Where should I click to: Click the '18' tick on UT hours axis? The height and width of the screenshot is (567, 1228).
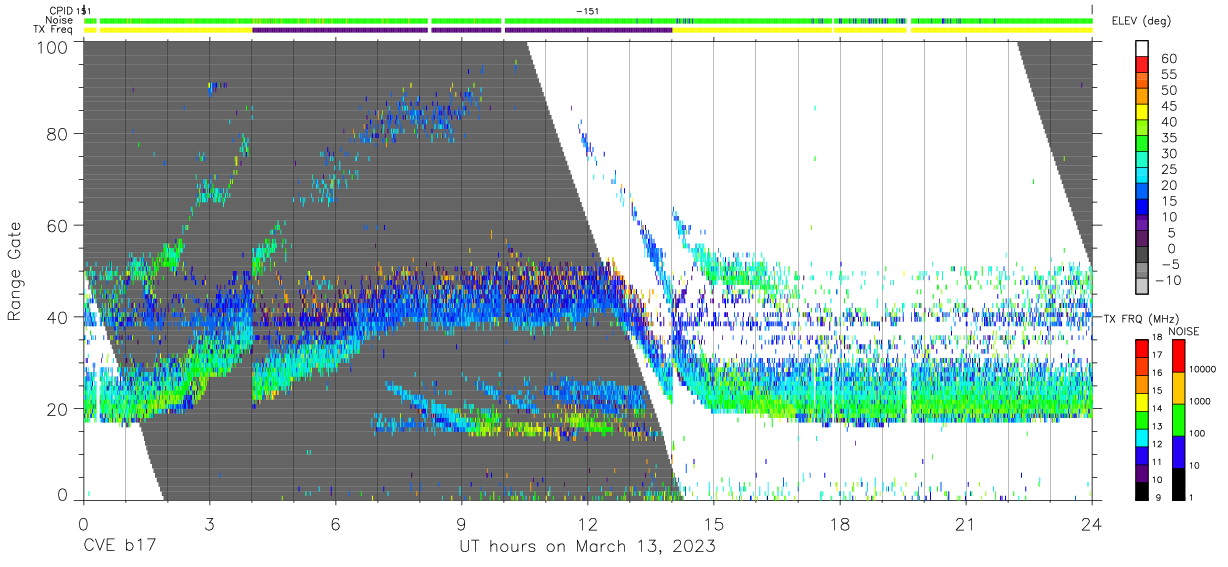[x=839, y=523]
